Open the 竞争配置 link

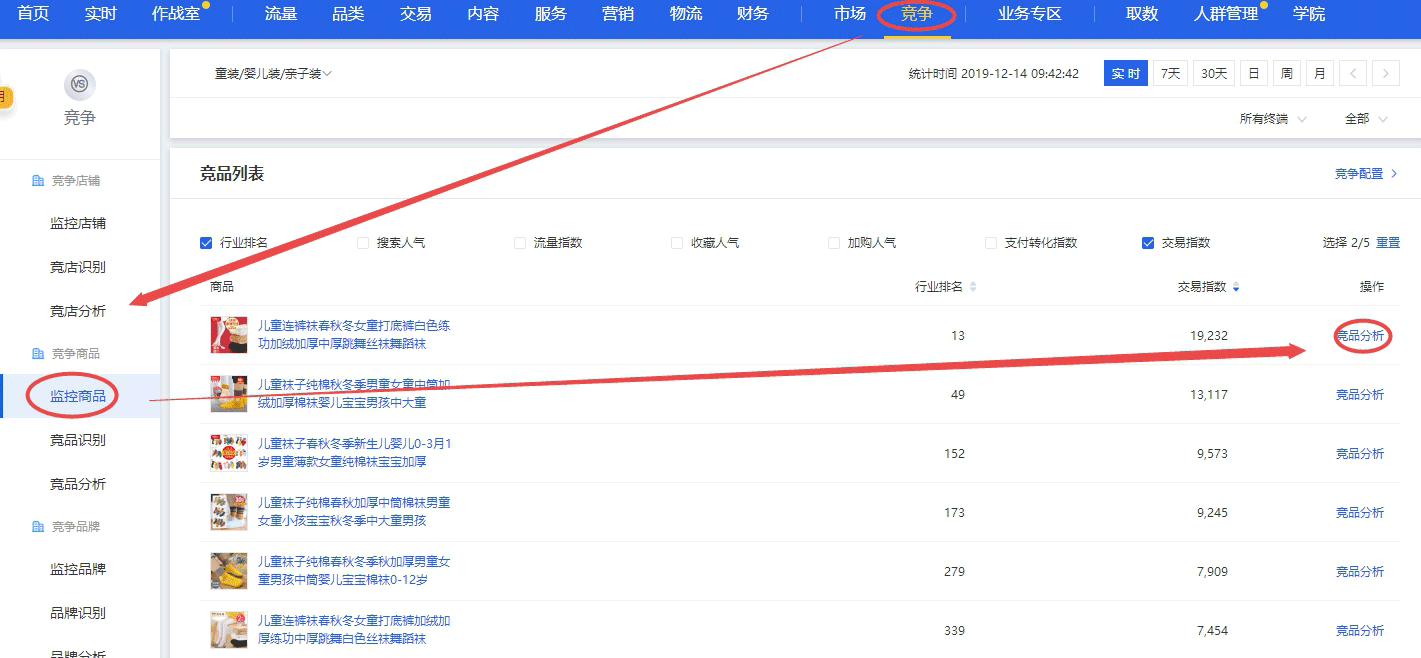pyautogui.click(x=1365, y=174)
